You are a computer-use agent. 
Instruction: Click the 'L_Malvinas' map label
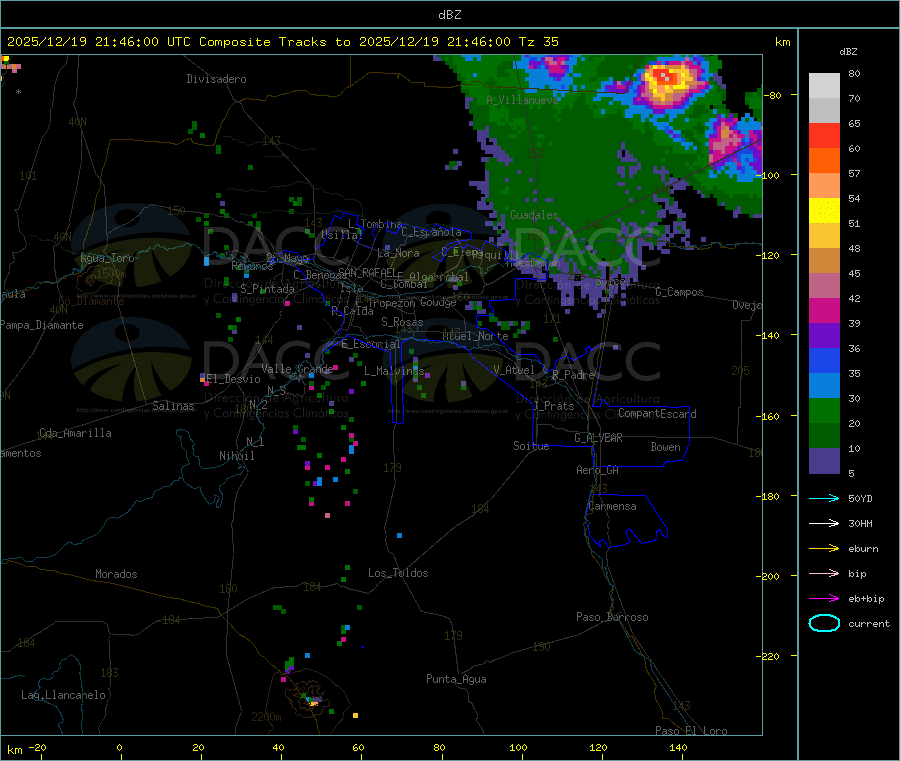coord(394,371)
